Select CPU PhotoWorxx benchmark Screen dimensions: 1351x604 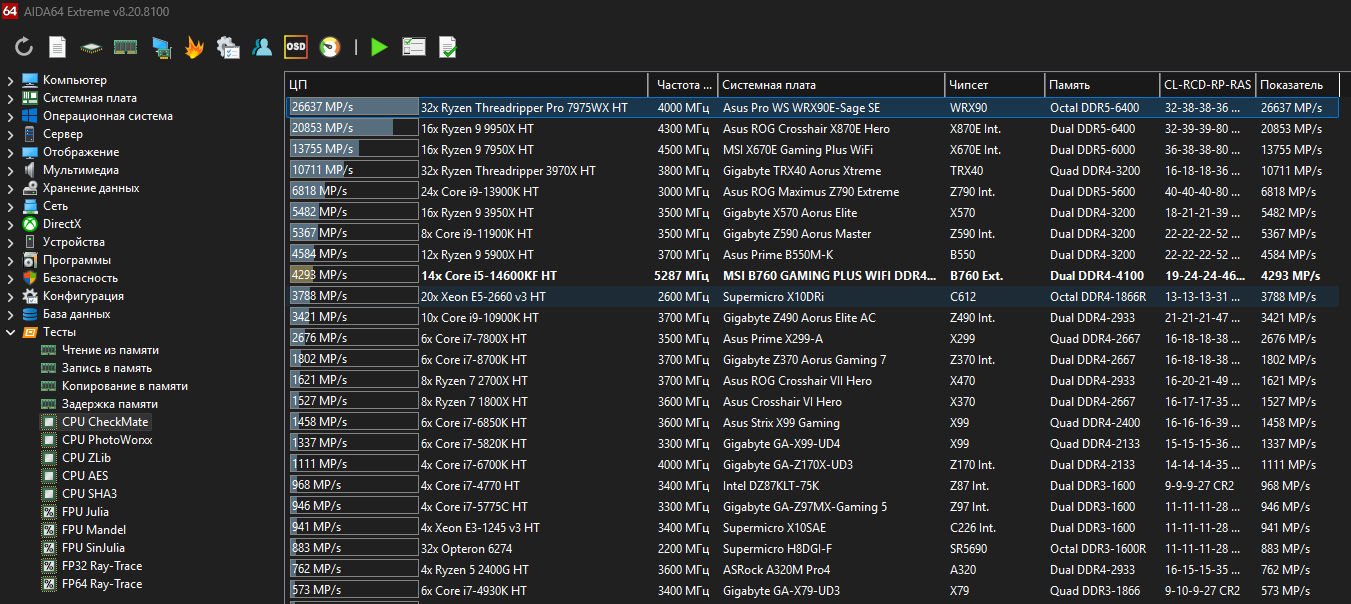point(107,440)
